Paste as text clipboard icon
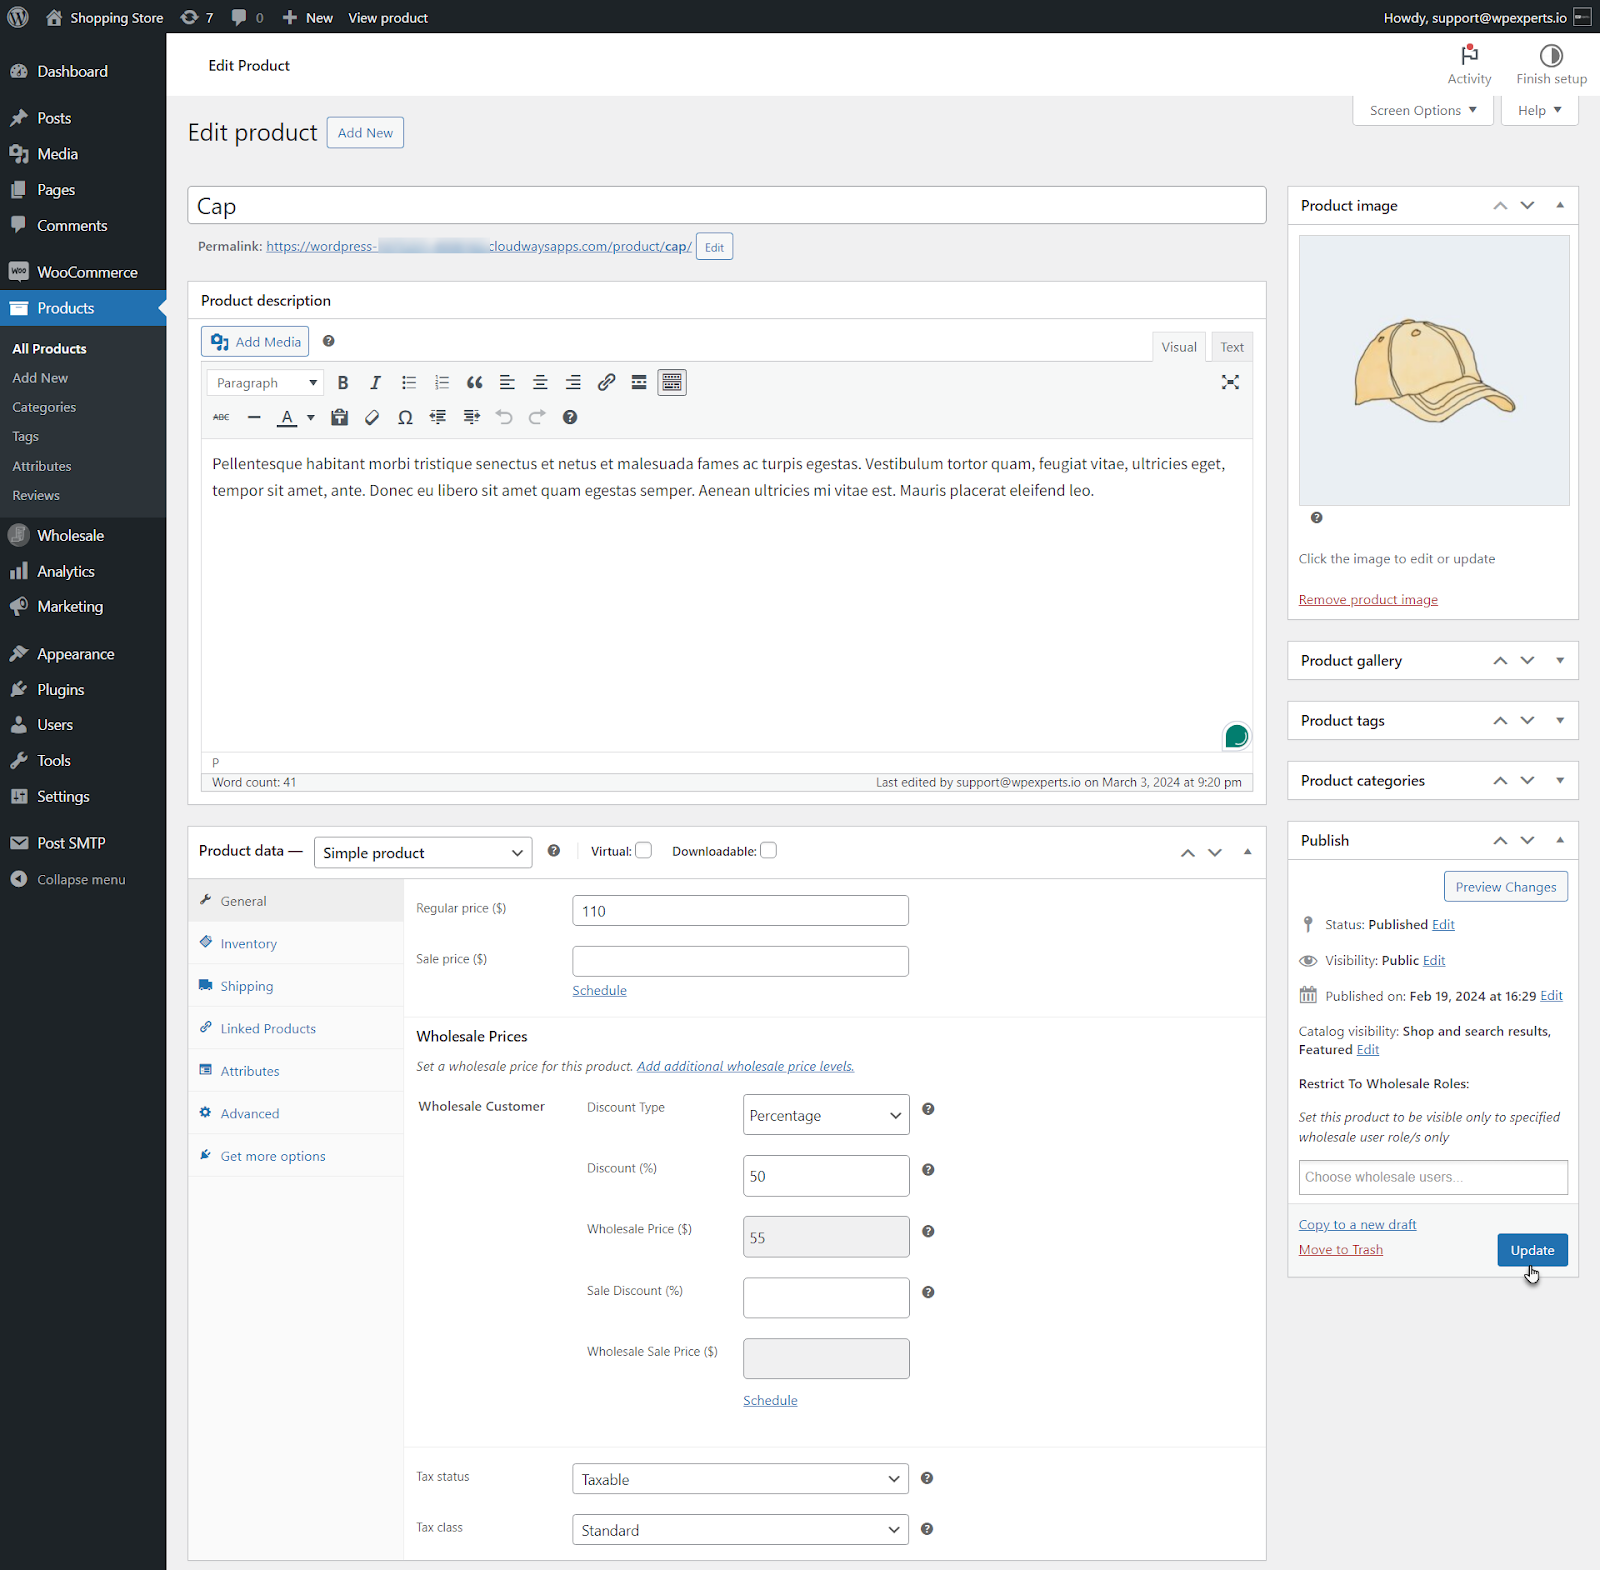This screenshot has height=1570, width=1600. [x=340, y=417]
